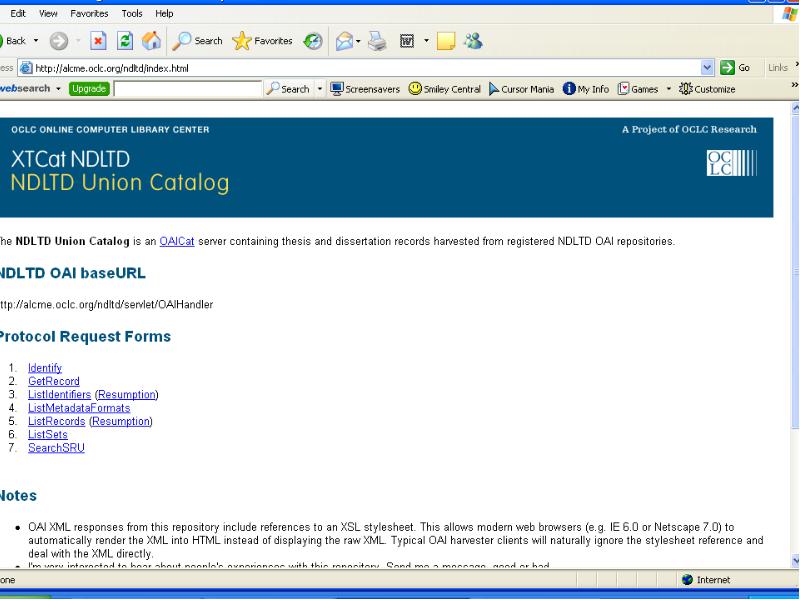Open the Edit menu
This screenshot has height=600, width=800.
click(18, 14)
